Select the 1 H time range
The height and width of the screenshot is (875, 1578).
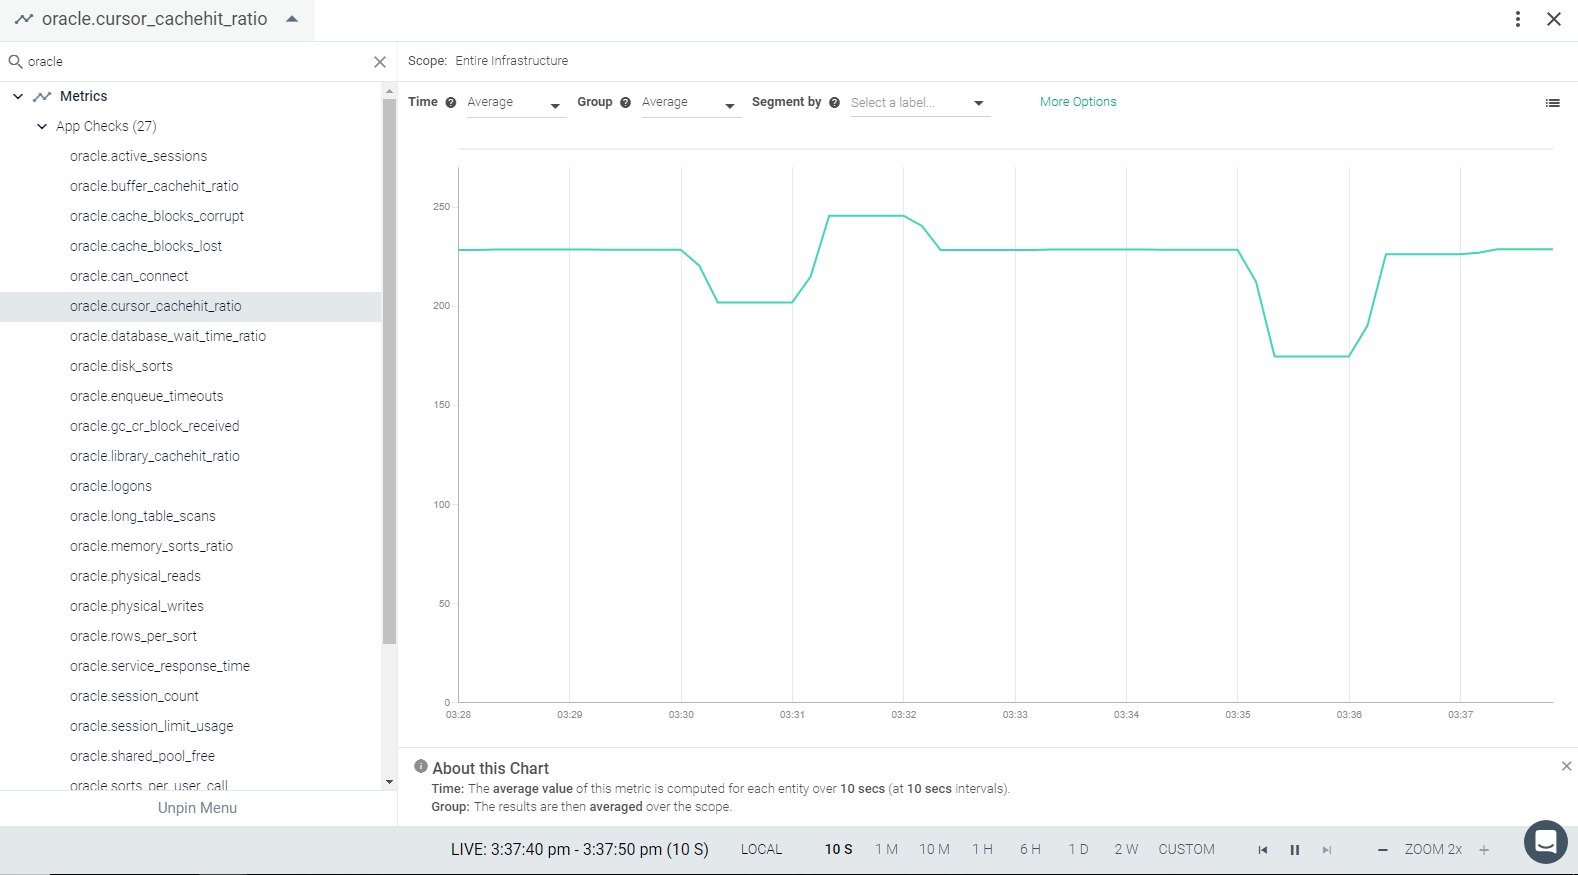click(982, 849)
